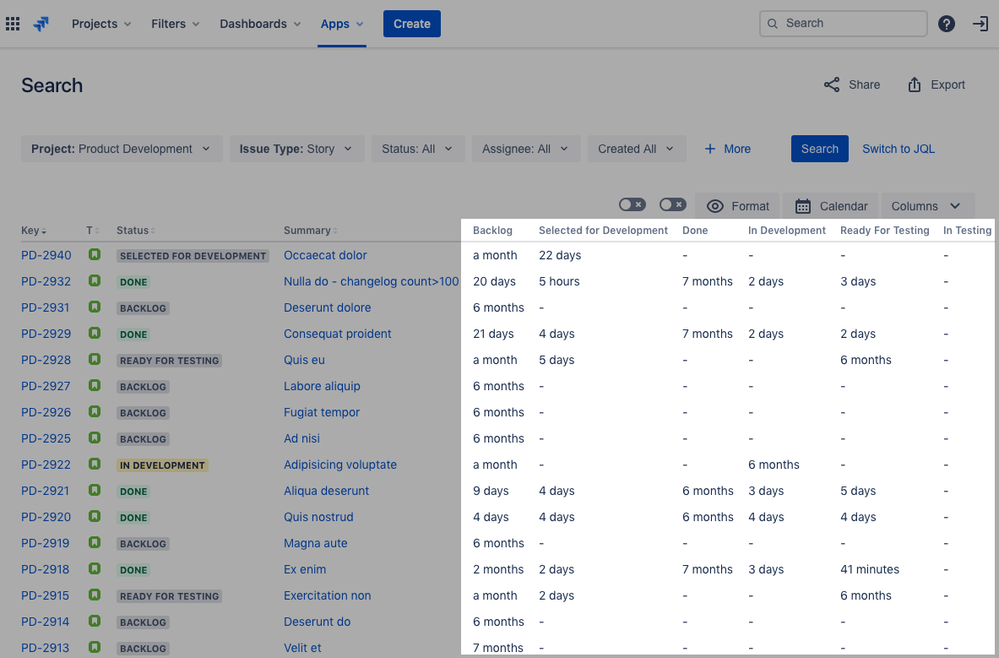Click the sign-in arrow icon

(980, 24)
